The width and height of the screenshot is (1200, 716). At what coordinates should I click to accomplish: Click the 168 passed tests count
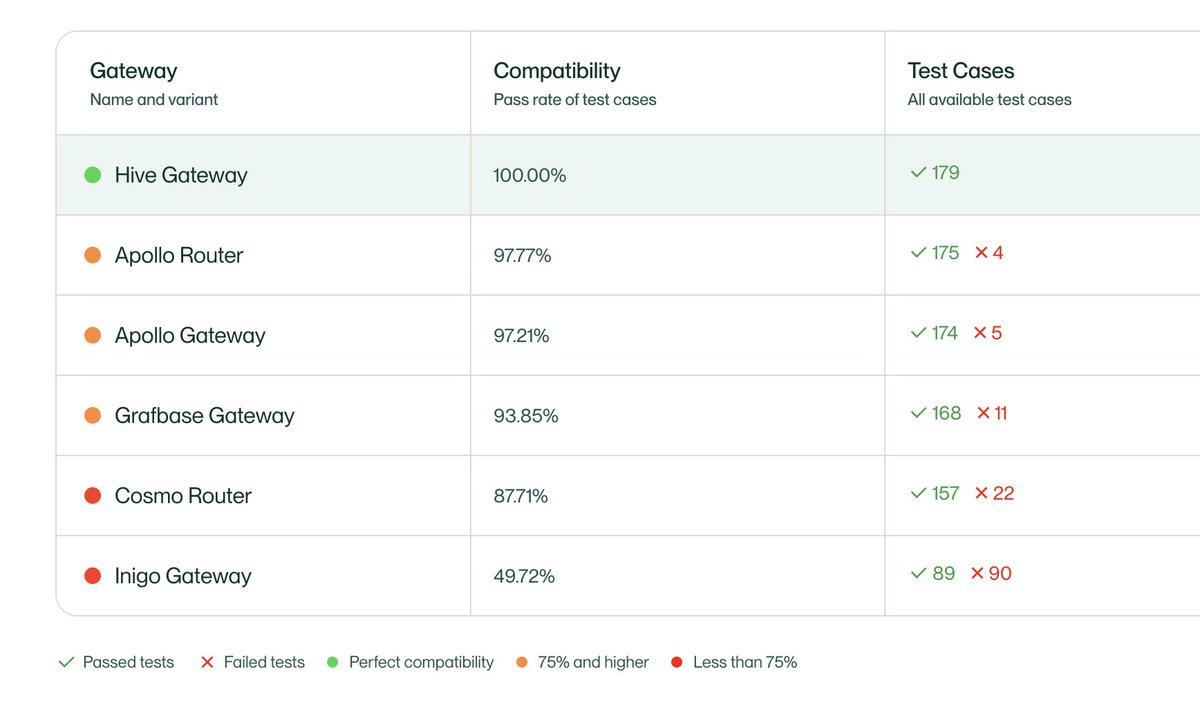pos(946,413)
